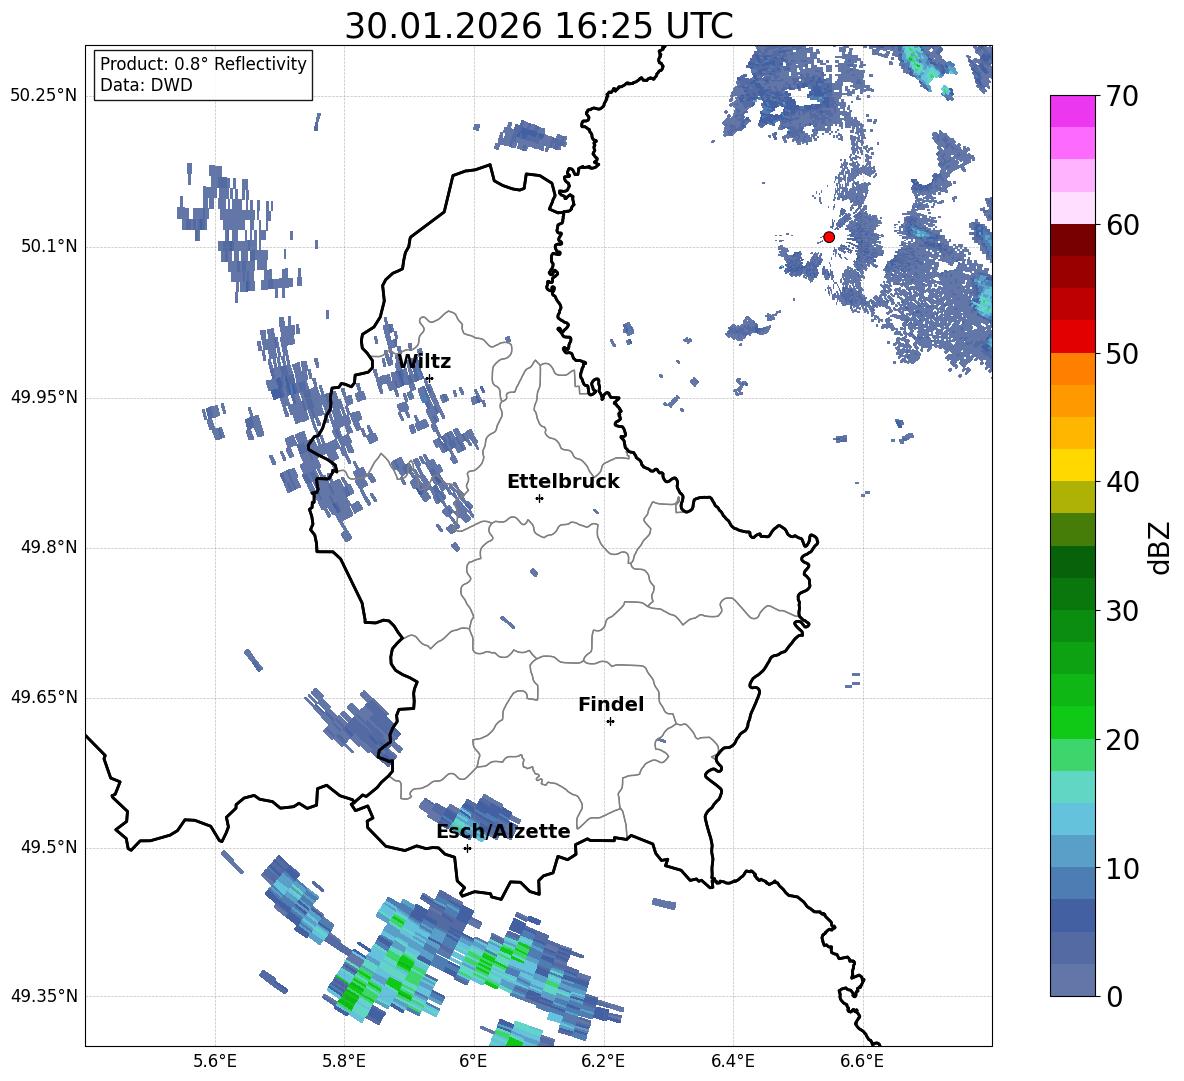
Task: Click the dark red colorbar segment below 60
Action: 1072,240
